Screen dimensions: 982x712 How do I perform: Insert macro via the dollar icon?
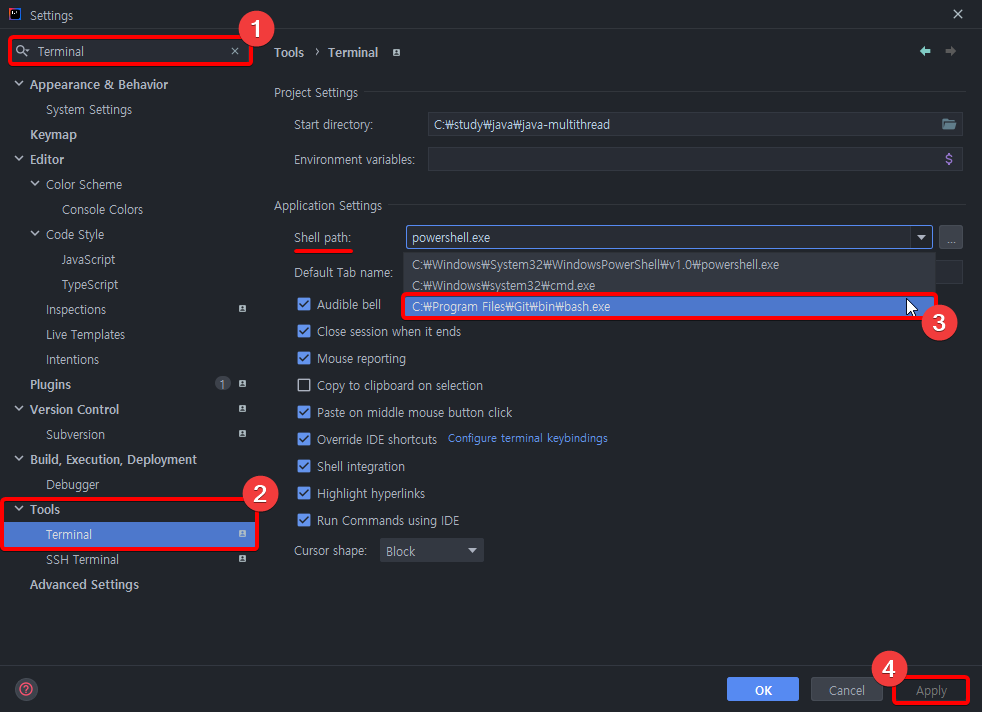949,158
